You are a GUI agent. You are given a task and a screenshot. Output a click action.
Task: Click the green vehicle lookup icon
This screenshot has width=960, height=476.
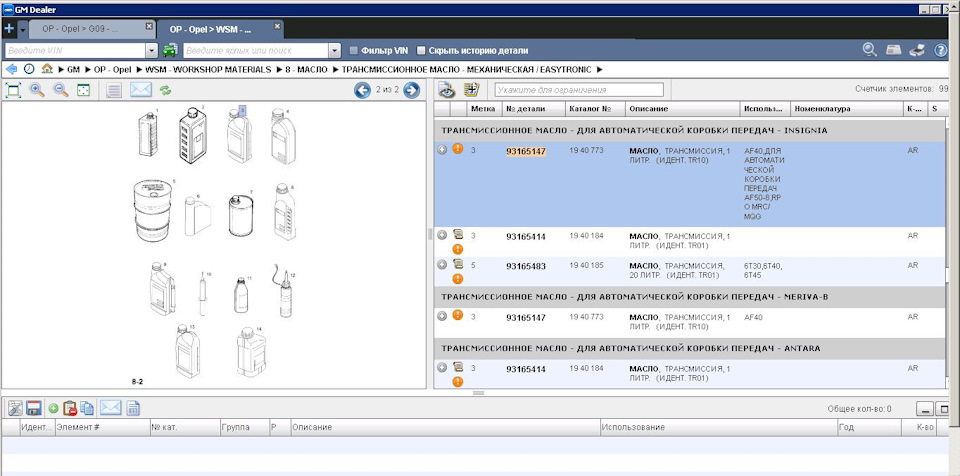tap(170, 50)
